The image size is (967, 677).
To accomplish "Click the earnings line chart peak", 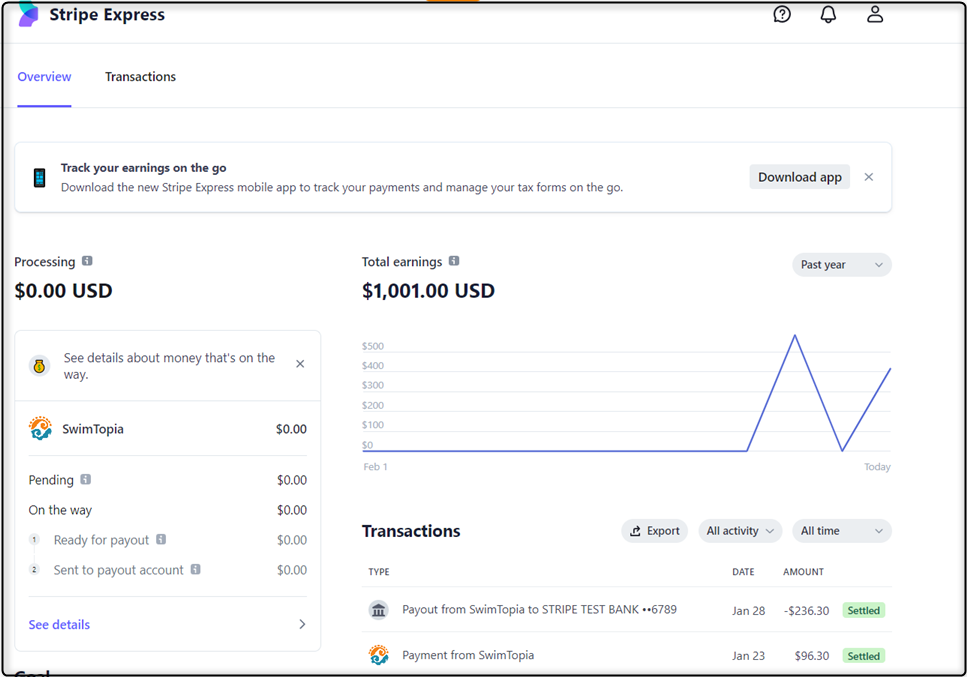I will click(x=795, y=335).
